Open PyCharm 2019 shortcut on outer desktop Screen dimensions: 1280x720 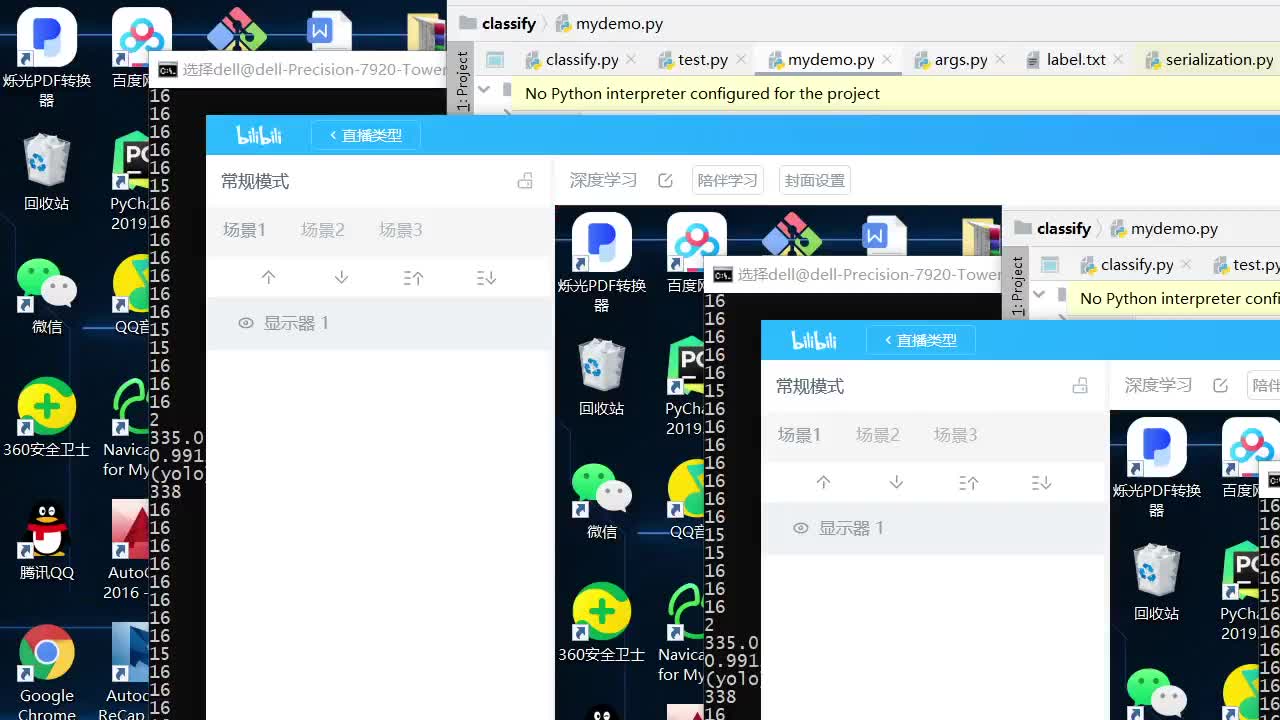click(129, 182)
